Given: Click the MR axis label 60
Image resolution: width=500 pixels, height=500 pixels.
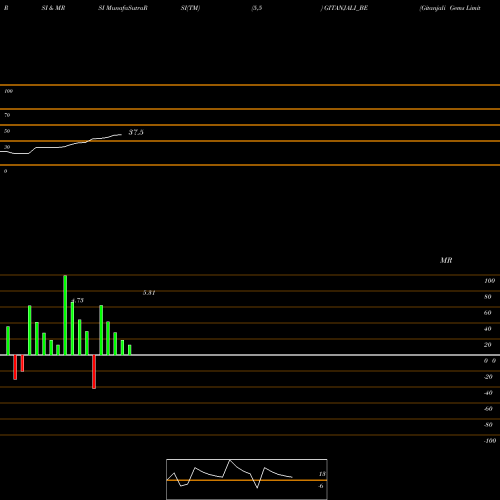Looking at the screenshot, I should tap(488, 313).
